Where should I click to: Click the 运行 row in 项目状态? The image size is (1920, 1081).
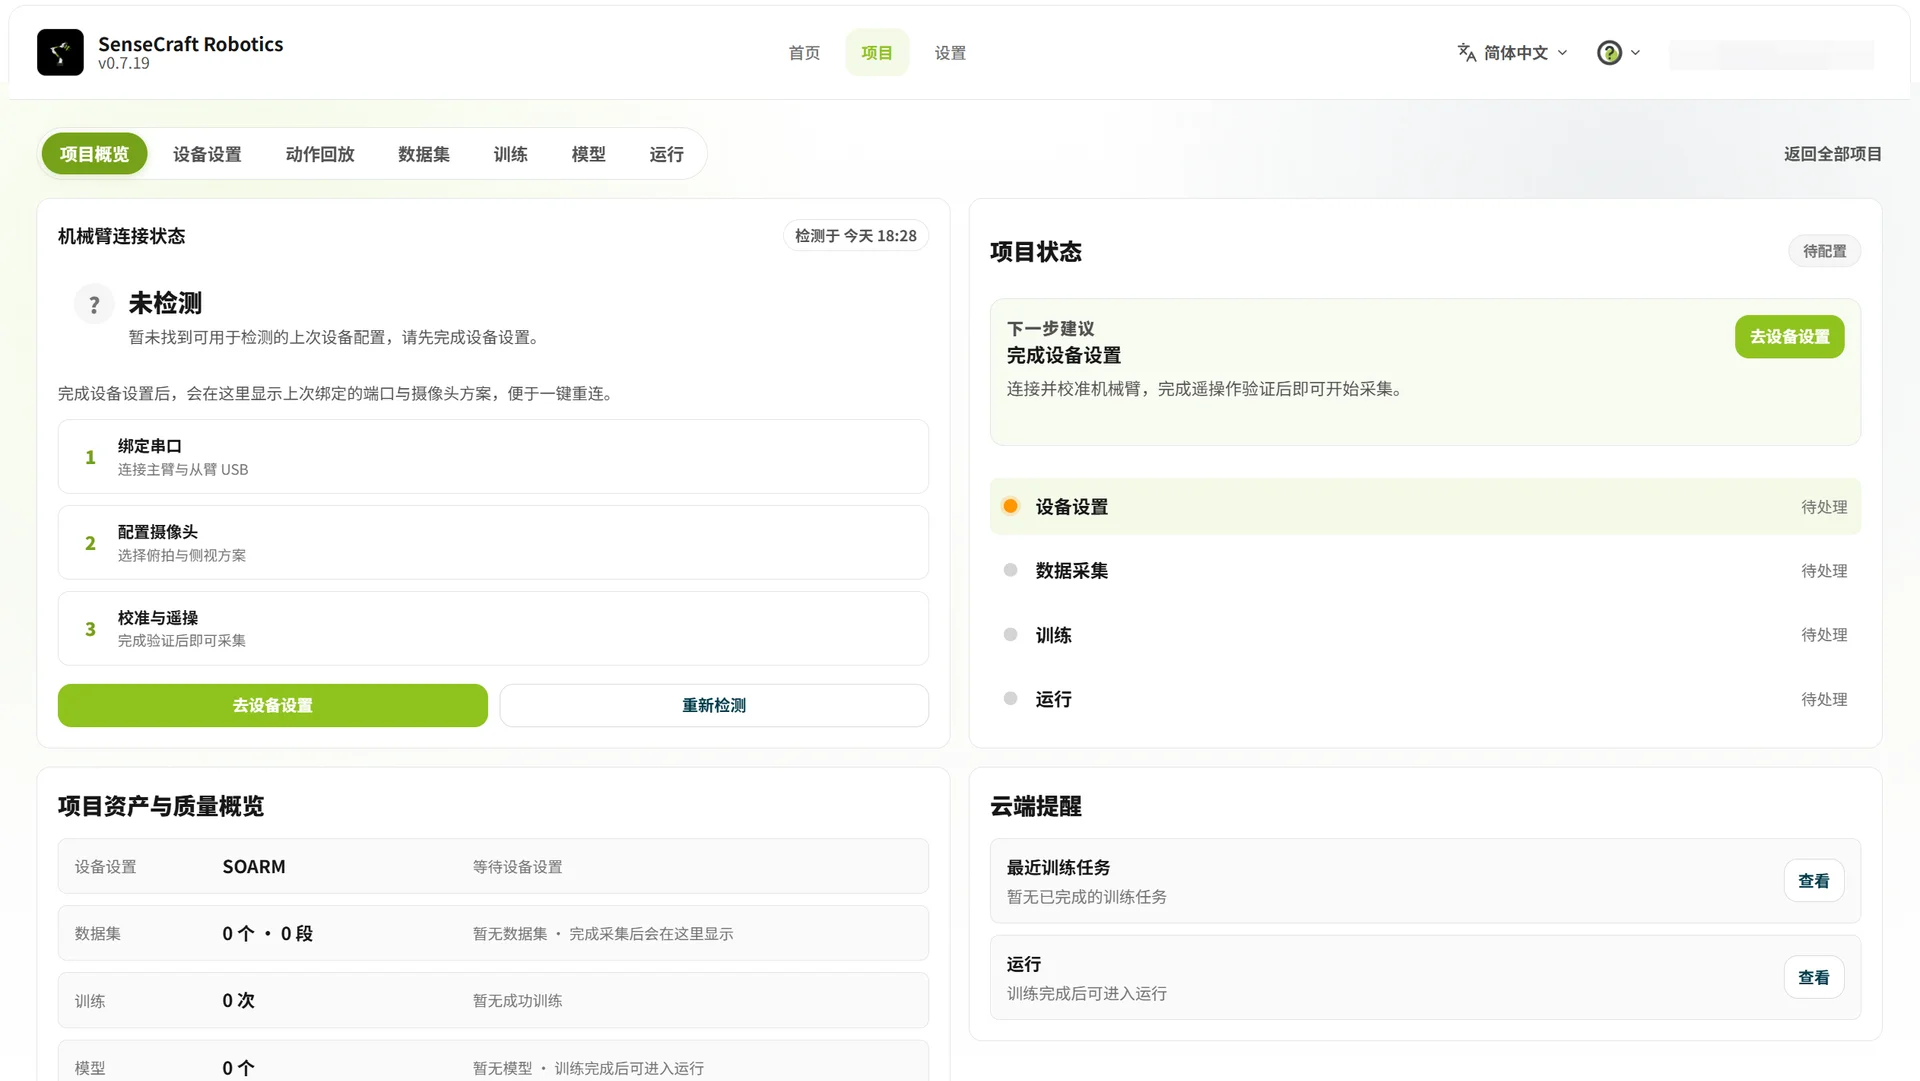1425,699
